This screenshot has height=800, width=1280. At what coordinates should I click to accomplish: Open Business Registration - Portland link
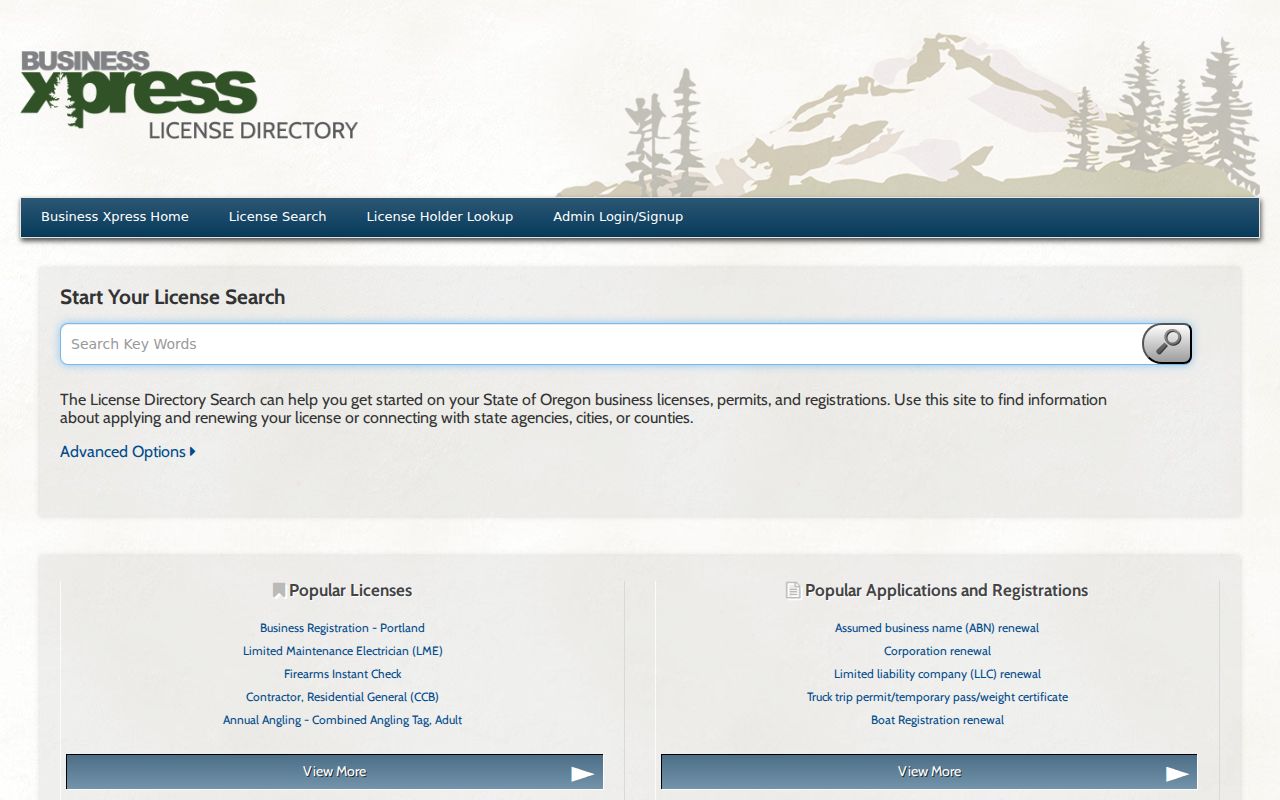[342, 628]
